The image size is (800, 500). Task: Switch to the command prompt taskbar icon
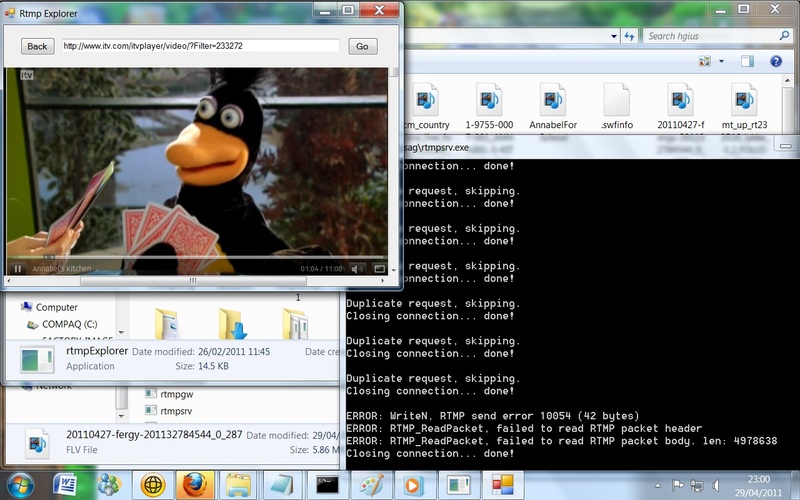click(327, 485)
